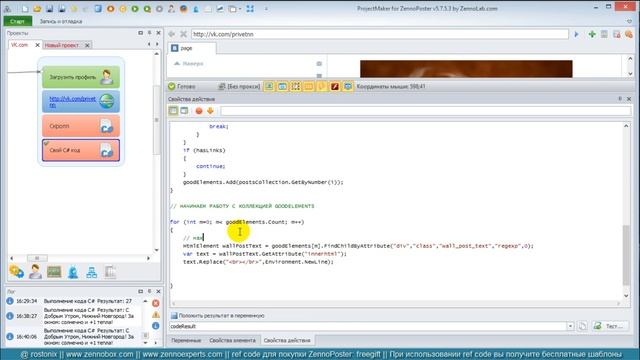
Task: Toggle the first yellow-highlighted browser option icon
Action: coord(269,87)
